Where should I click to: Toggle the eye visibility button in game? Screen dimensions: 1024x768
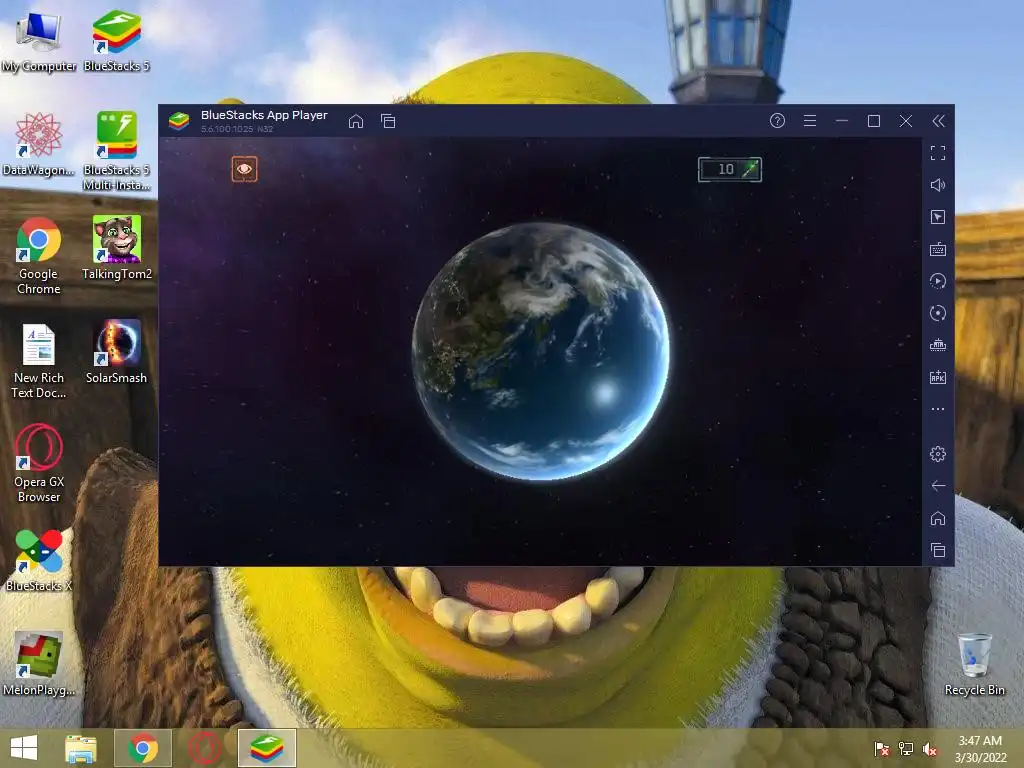click(x=244, y=169)
